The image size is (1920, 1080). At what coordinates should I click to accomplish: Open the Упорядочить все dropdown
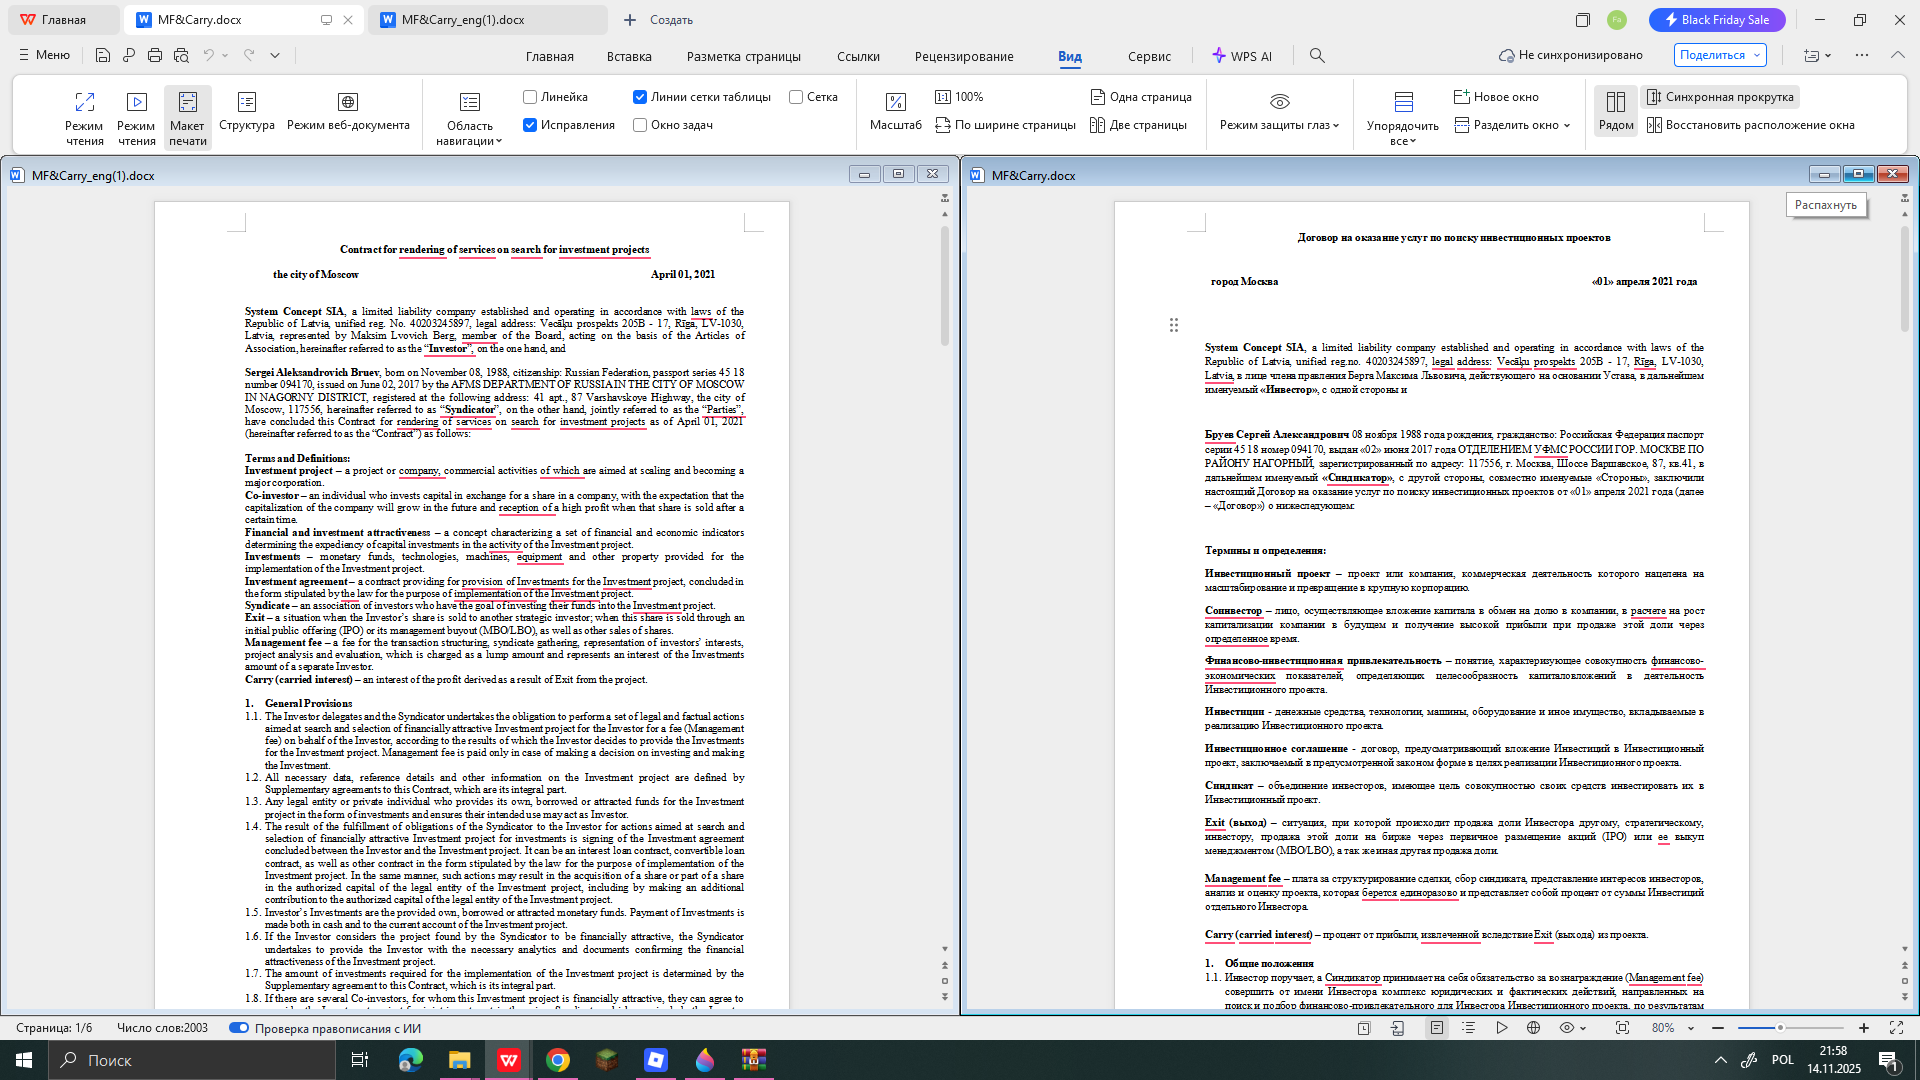[x=1403, y=118]
